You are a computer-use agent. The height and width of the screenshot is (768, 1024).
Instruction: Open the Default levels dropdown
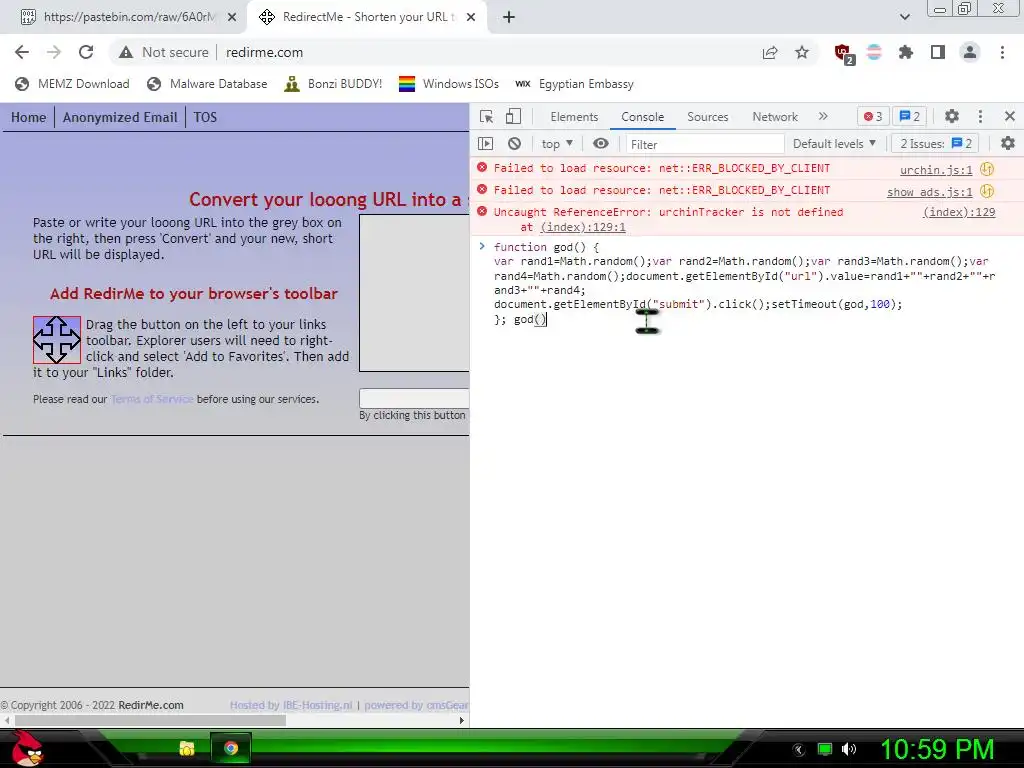(834, 144)
